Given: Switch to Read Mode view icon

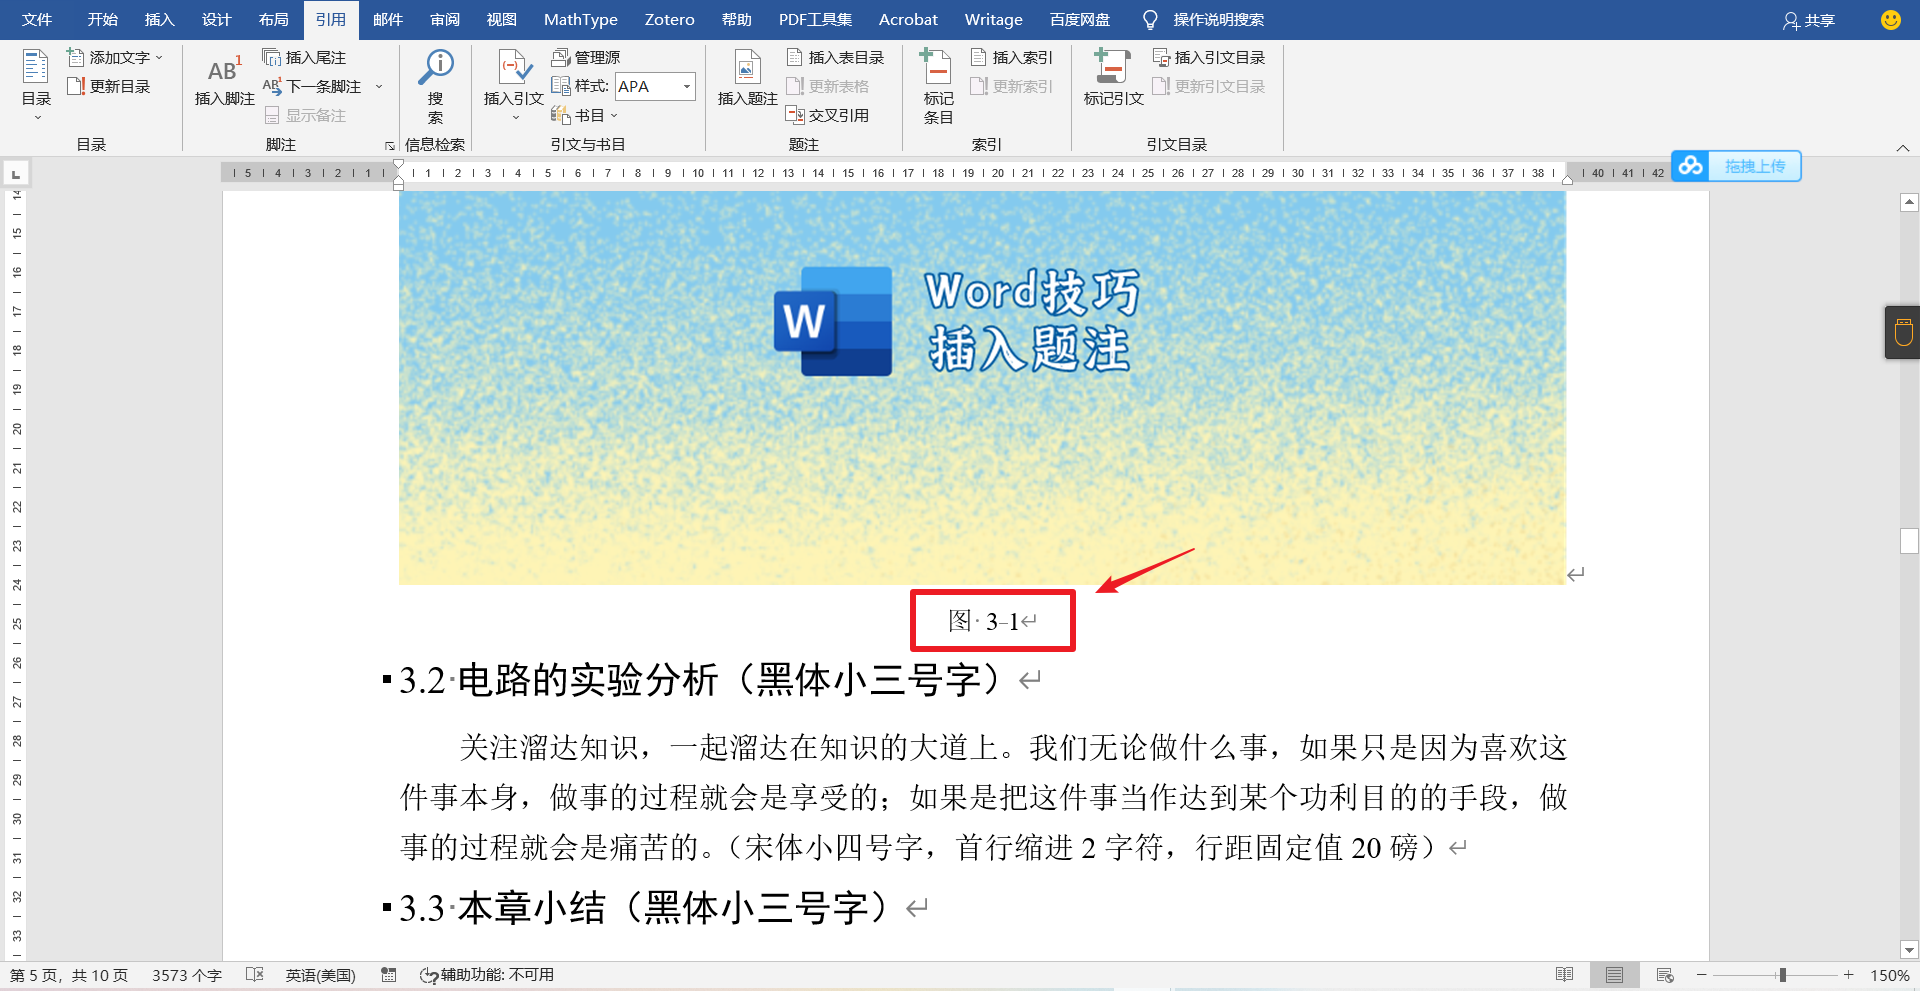Looking at the screenshot, I should [x=1565, y=975].
